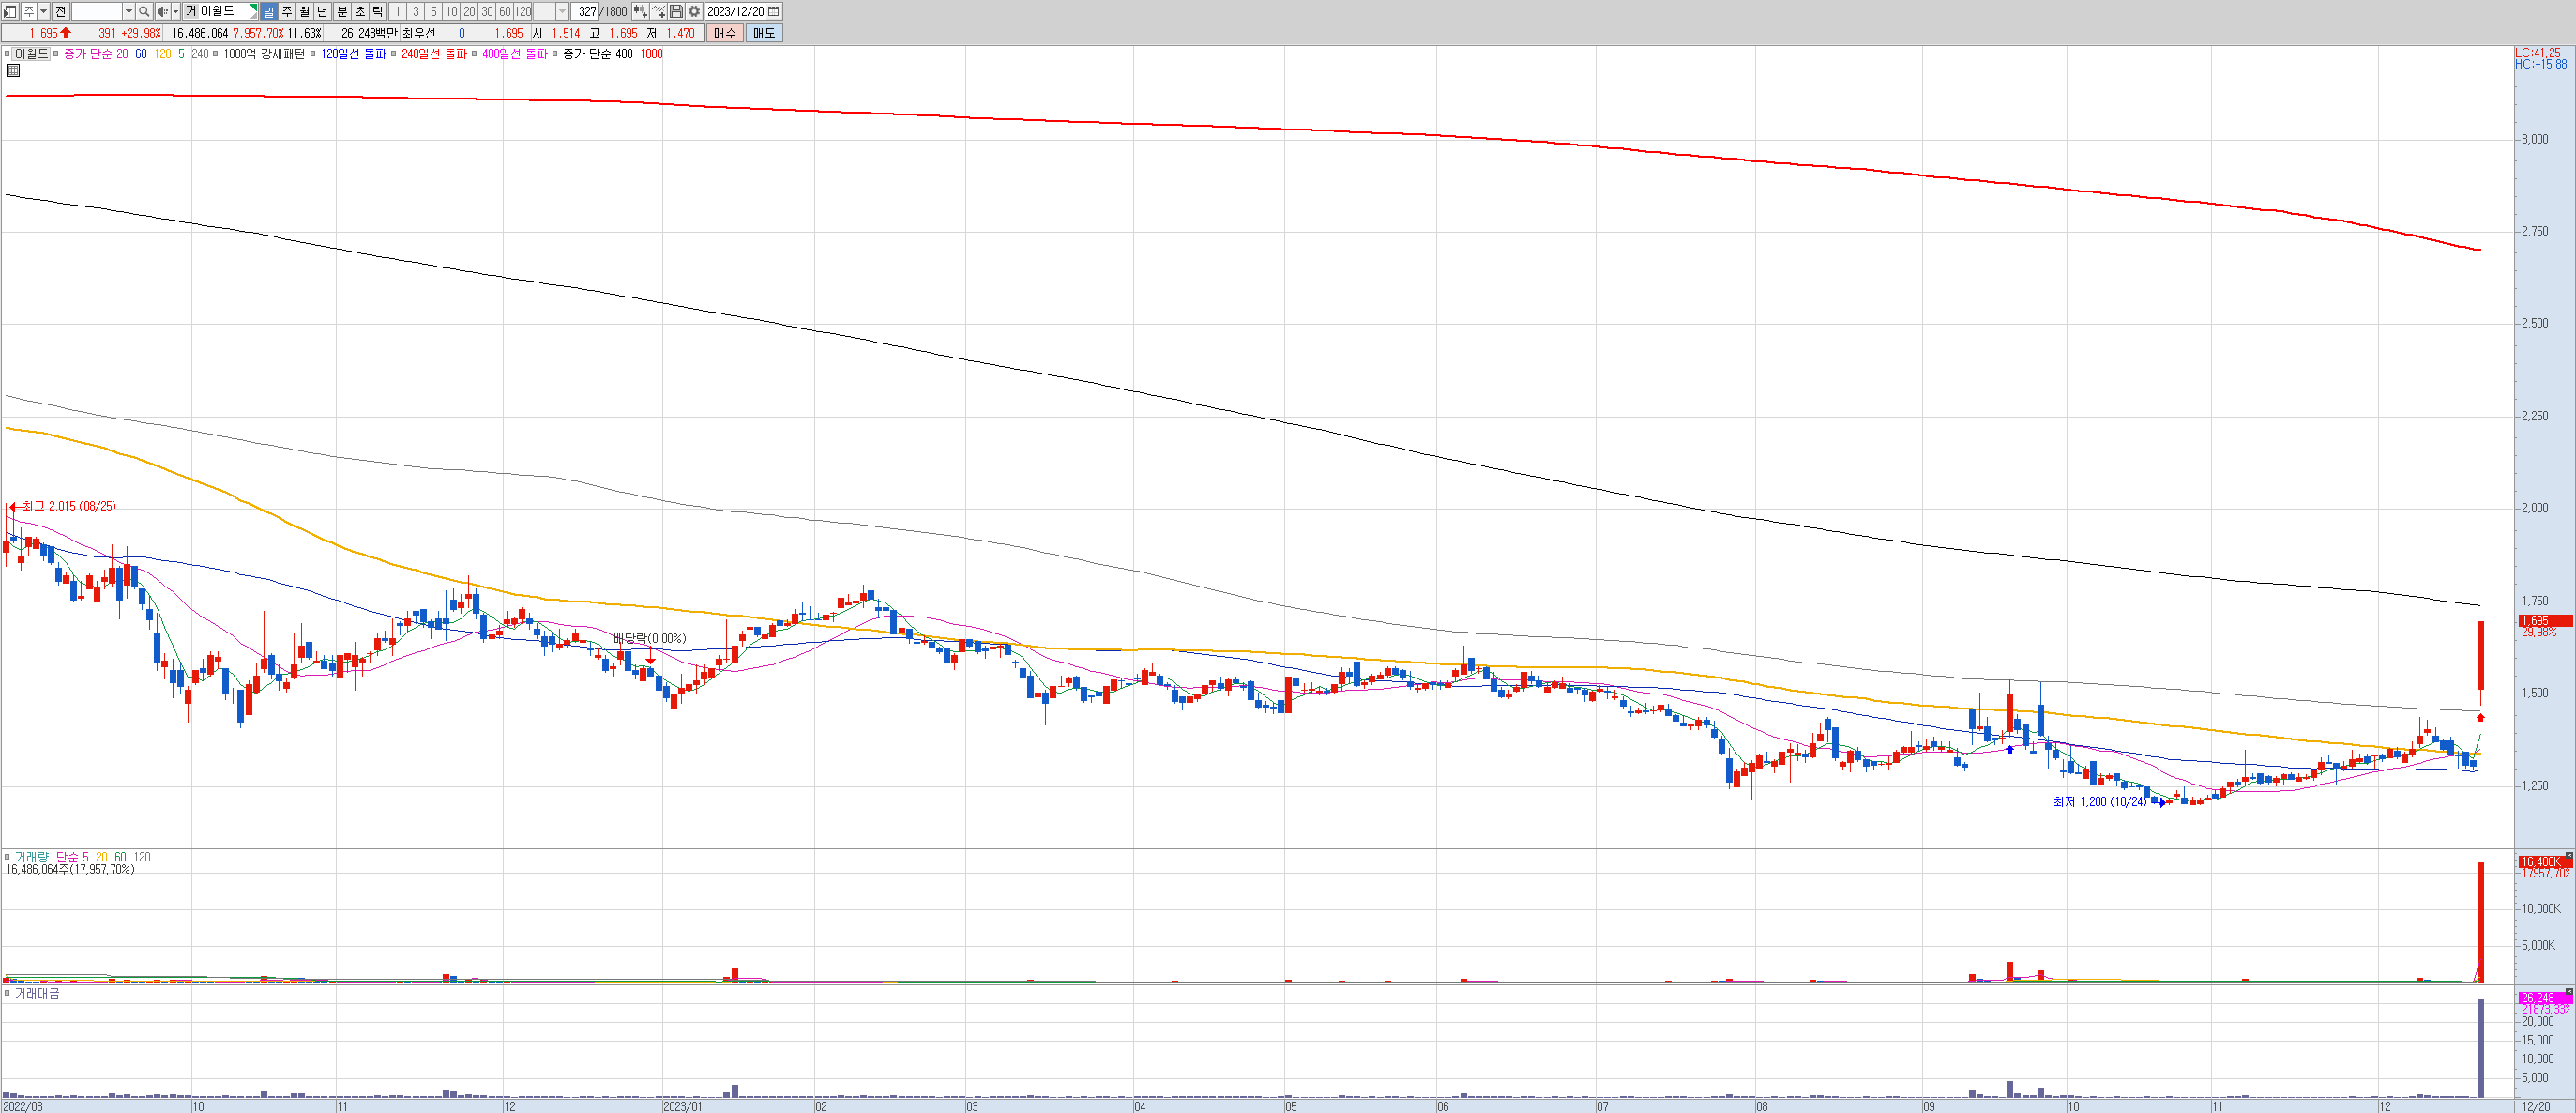Choose the 120 interval button in toolbar
The width and height of the screenshot is (2576, 1113).
[524, 11]
